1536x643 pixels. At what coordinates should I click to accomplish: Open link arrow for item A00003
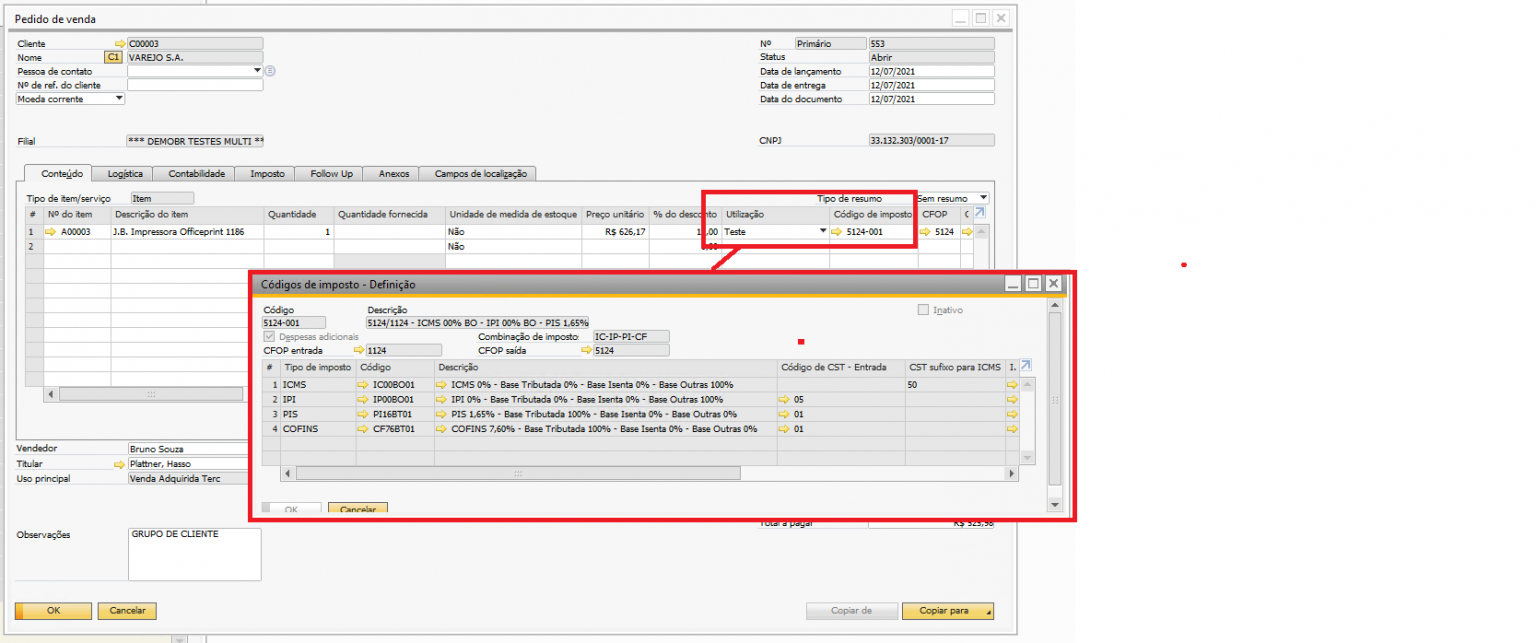coord(51,232)
